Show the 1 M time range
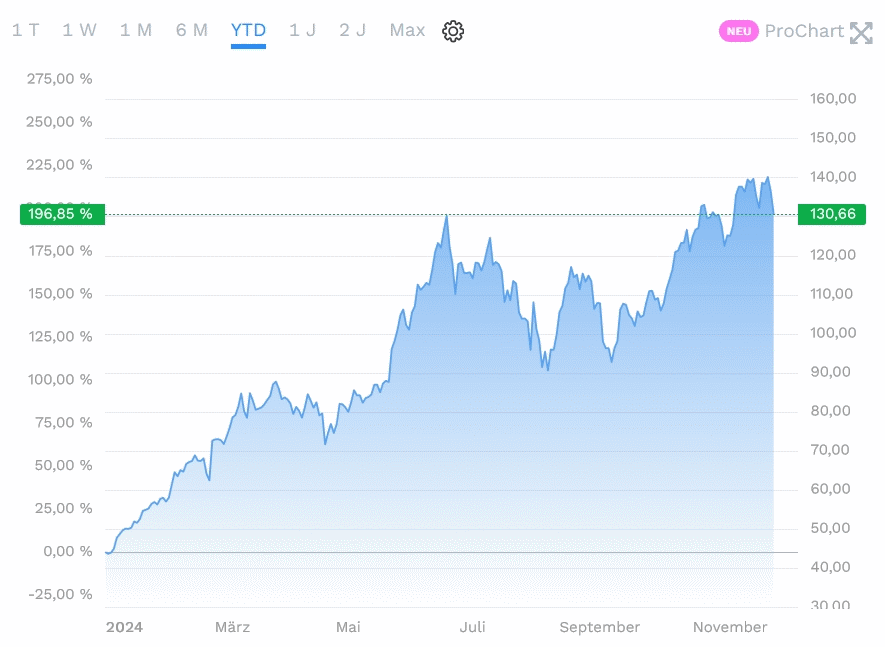Image resolution: width=885 pixels, height=647 pixels. (136, 30)
